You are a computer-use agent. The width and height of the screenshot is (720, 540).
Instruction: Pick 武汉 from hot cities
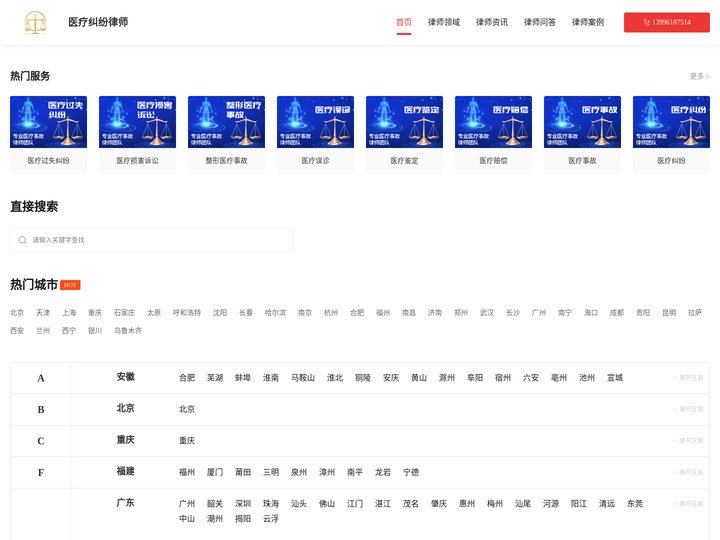(x=487, y=313)
